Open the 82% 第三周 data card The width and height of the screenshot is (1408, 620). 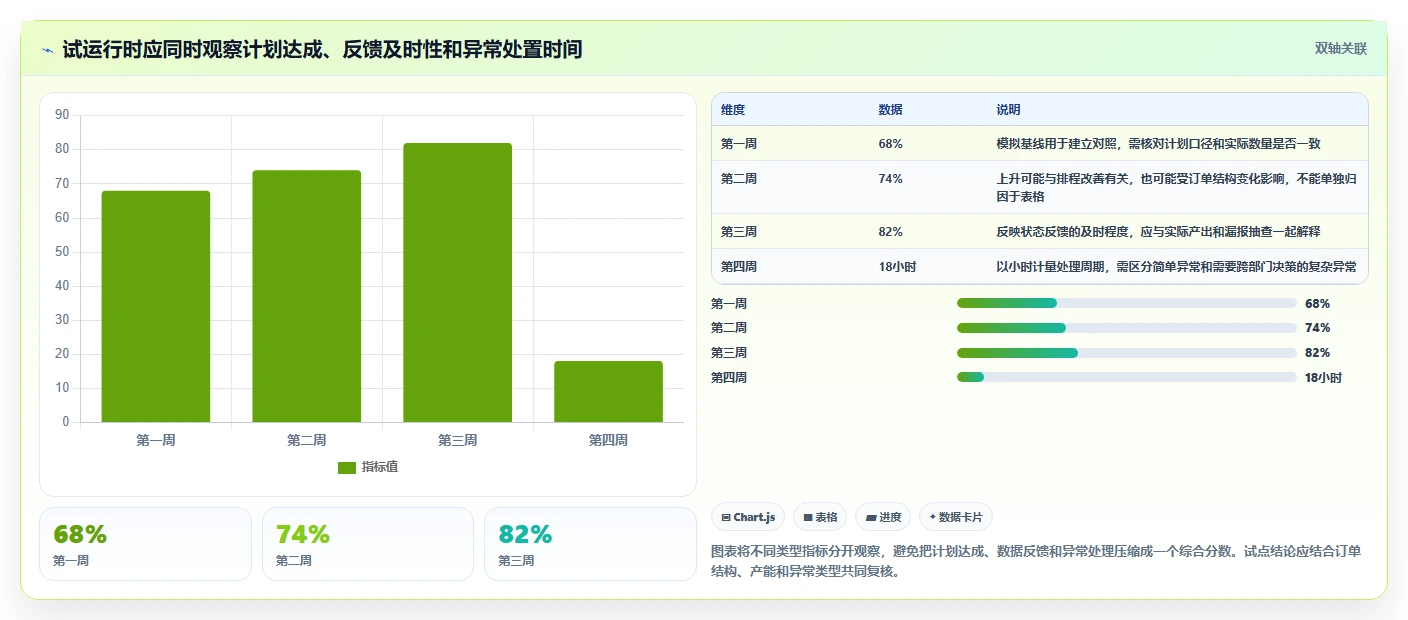[590, 544]
